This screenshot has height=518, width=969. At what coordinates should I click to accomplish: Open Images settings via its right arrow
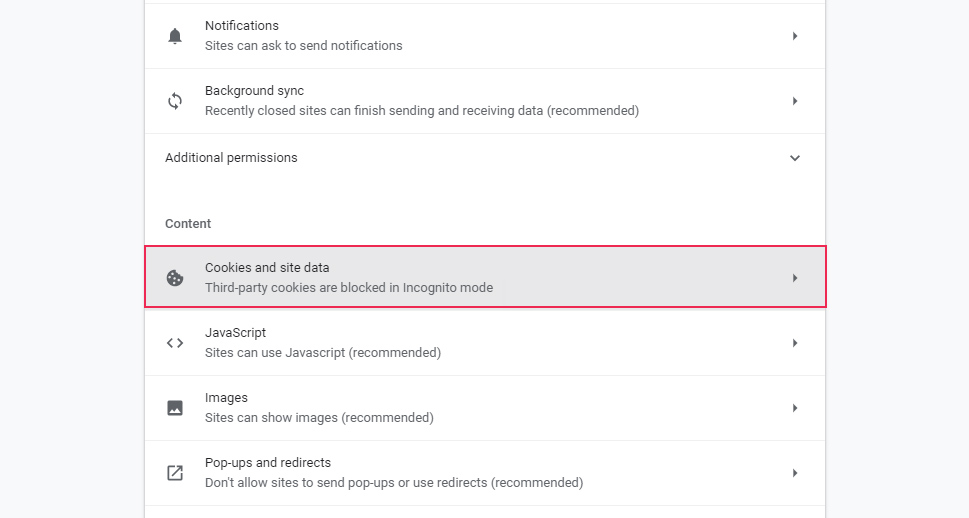(795, 408)
